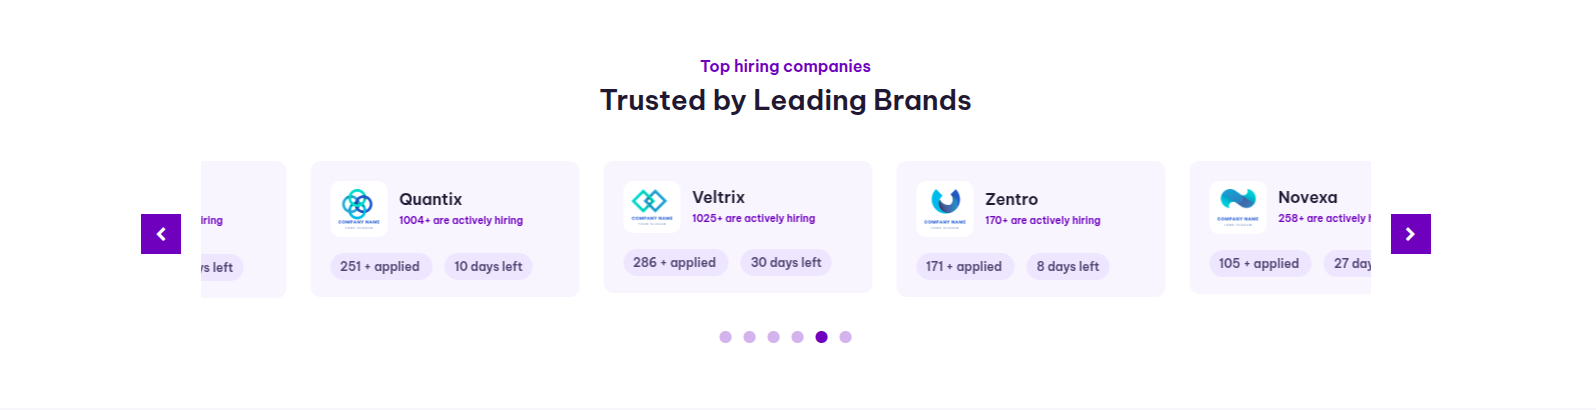
Task: Open the Veltrix company name link
Action: point(719,197)
